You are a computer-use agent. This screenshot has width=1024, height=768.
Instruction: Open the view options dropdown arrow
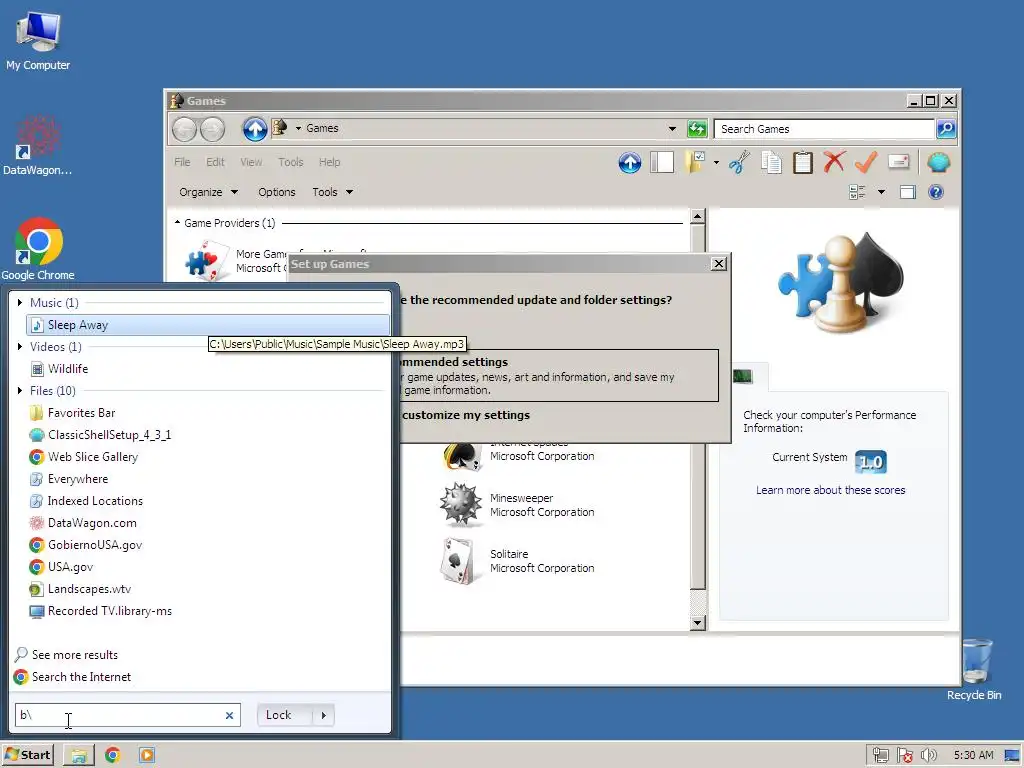pyautogui.click(x=881, y=192)
